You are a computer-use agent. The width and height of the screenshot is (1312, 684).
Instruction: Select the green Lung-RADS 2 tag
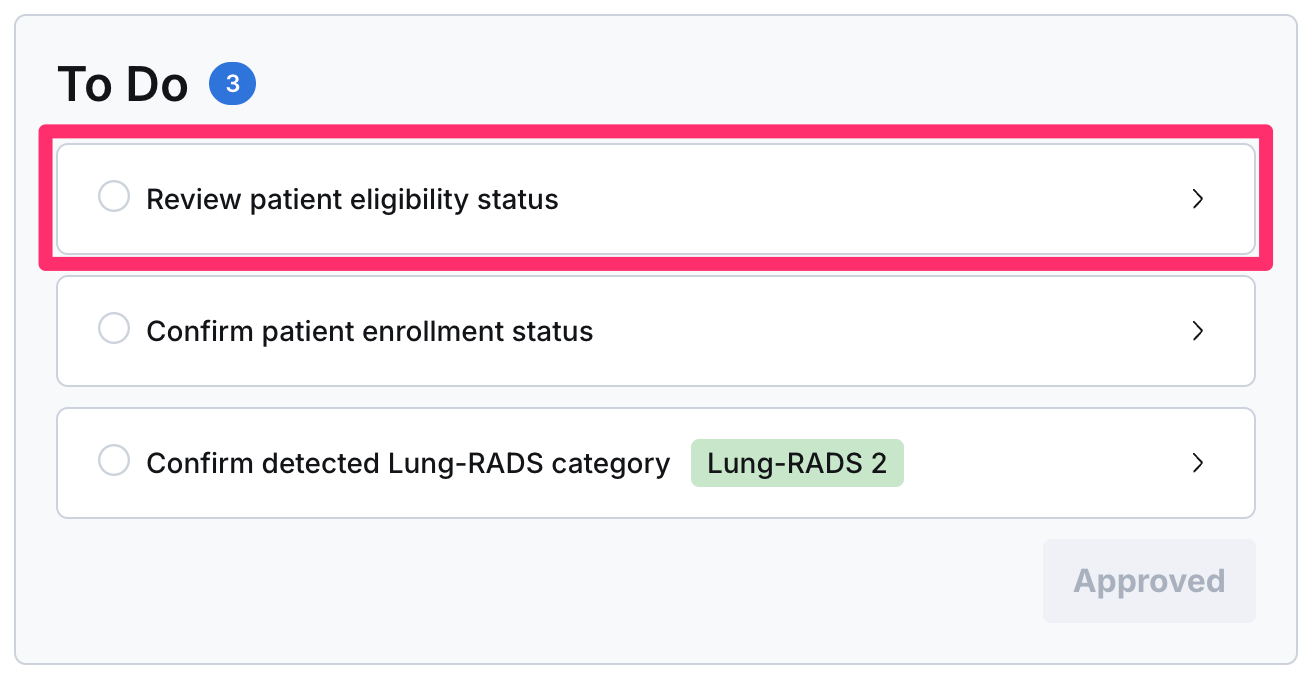click(797, 463)
